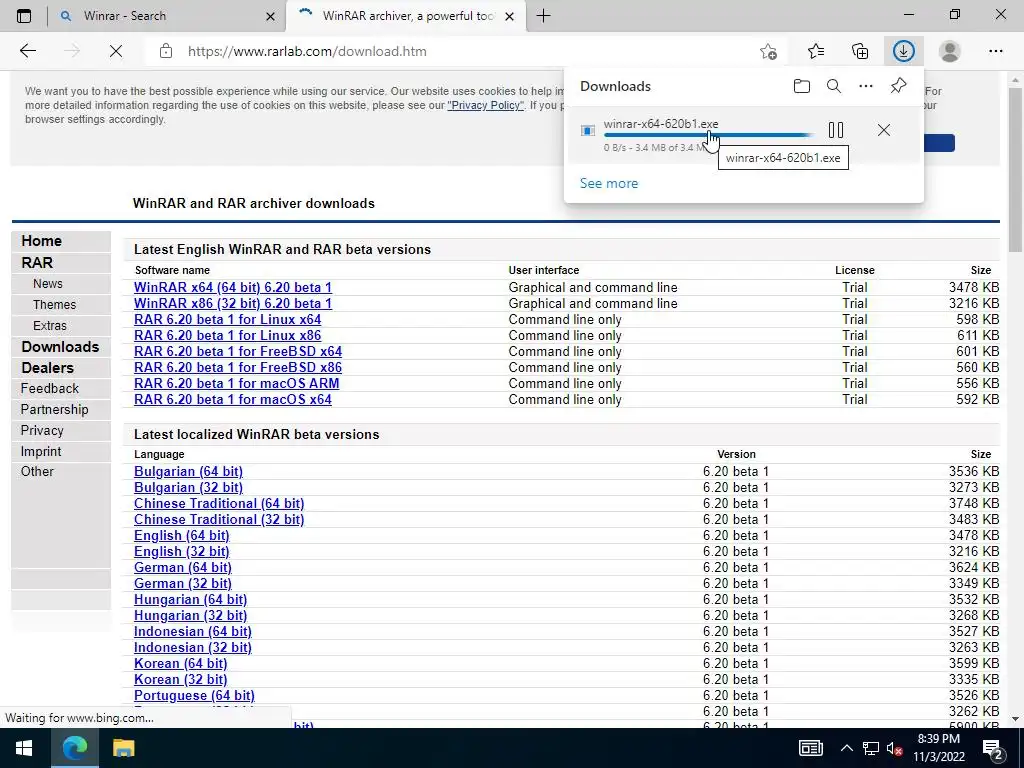
Task: Cancel the winrar-x64-620b1.exe download
Action: tap(884, 130)
